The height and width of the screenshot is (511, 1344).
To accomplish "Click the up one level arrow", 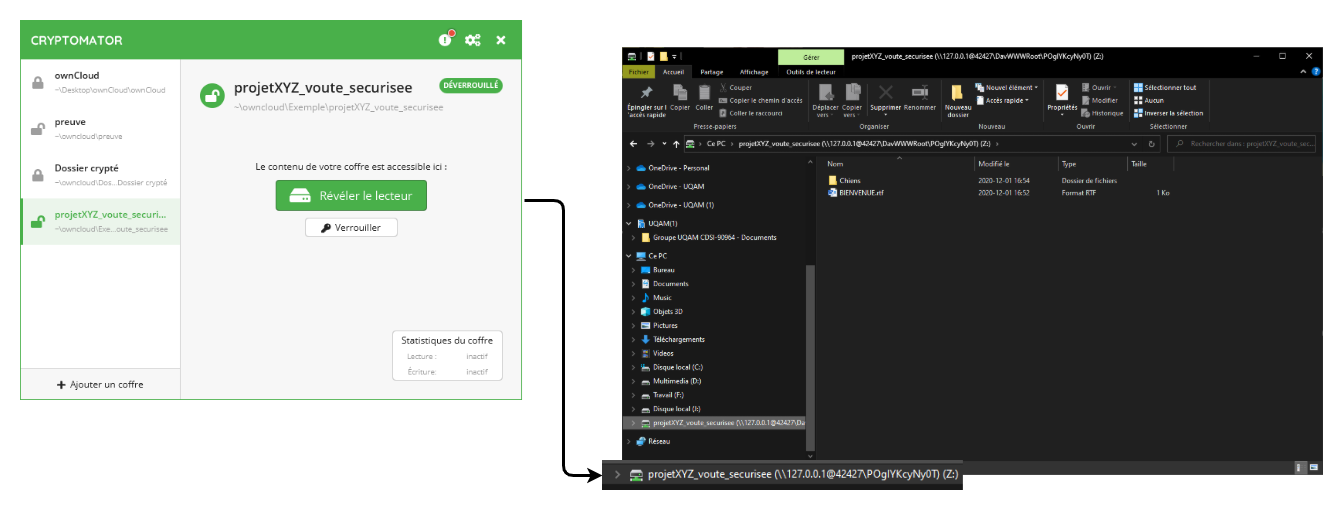I will (674, 144).
